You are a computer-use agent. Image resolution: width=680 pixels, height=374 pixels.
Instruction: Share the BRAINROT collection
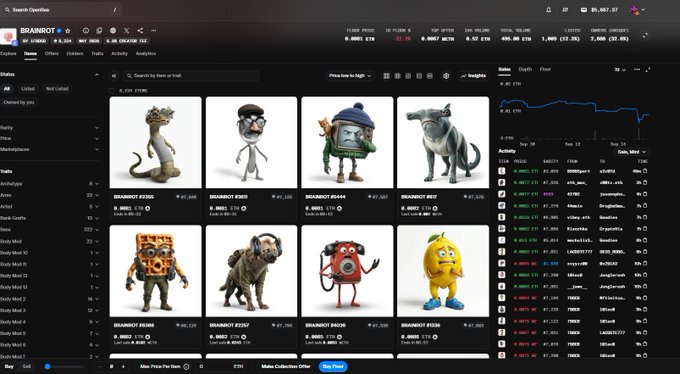[x=140, y=31]
